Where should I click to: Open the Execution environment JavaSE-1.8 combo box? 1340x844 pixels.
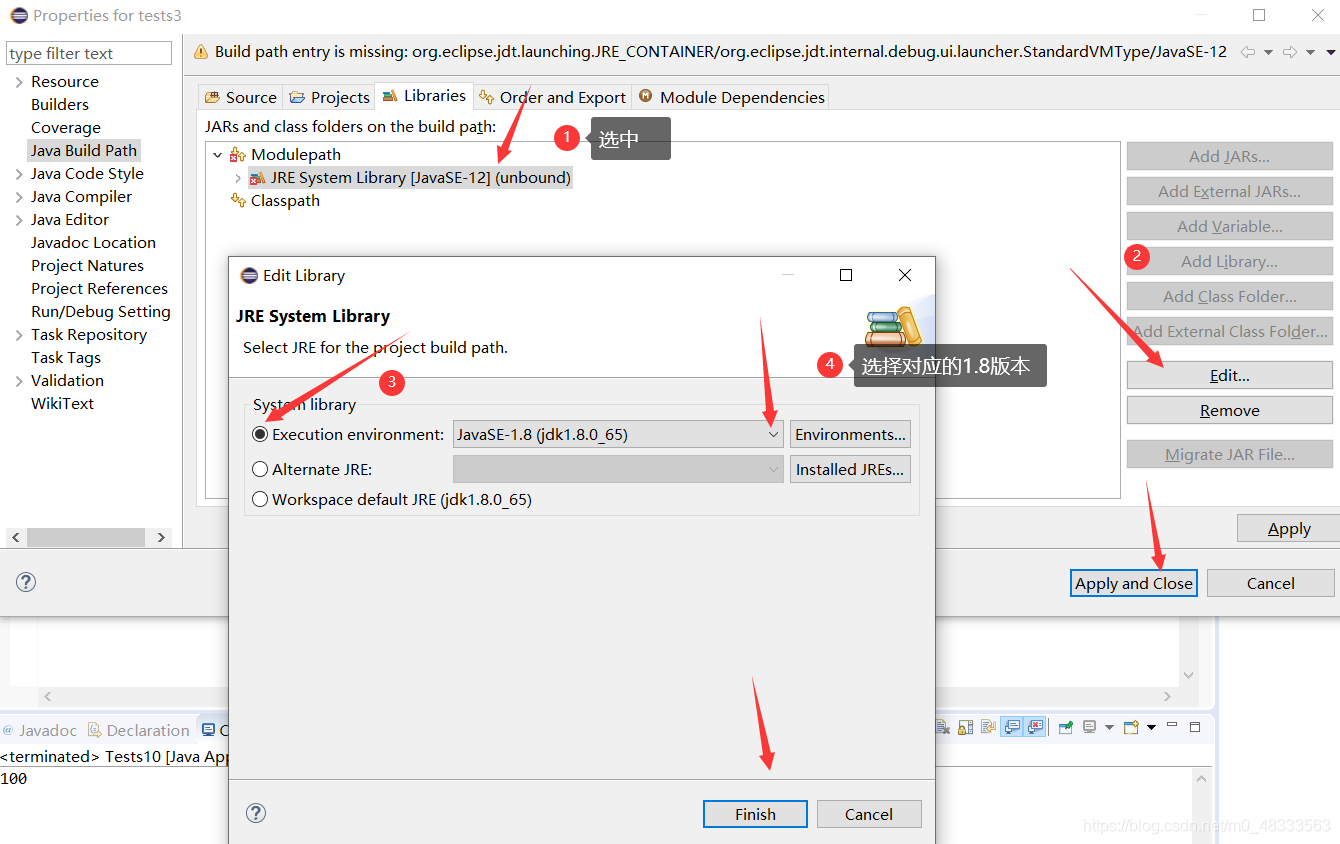(618, 434)
